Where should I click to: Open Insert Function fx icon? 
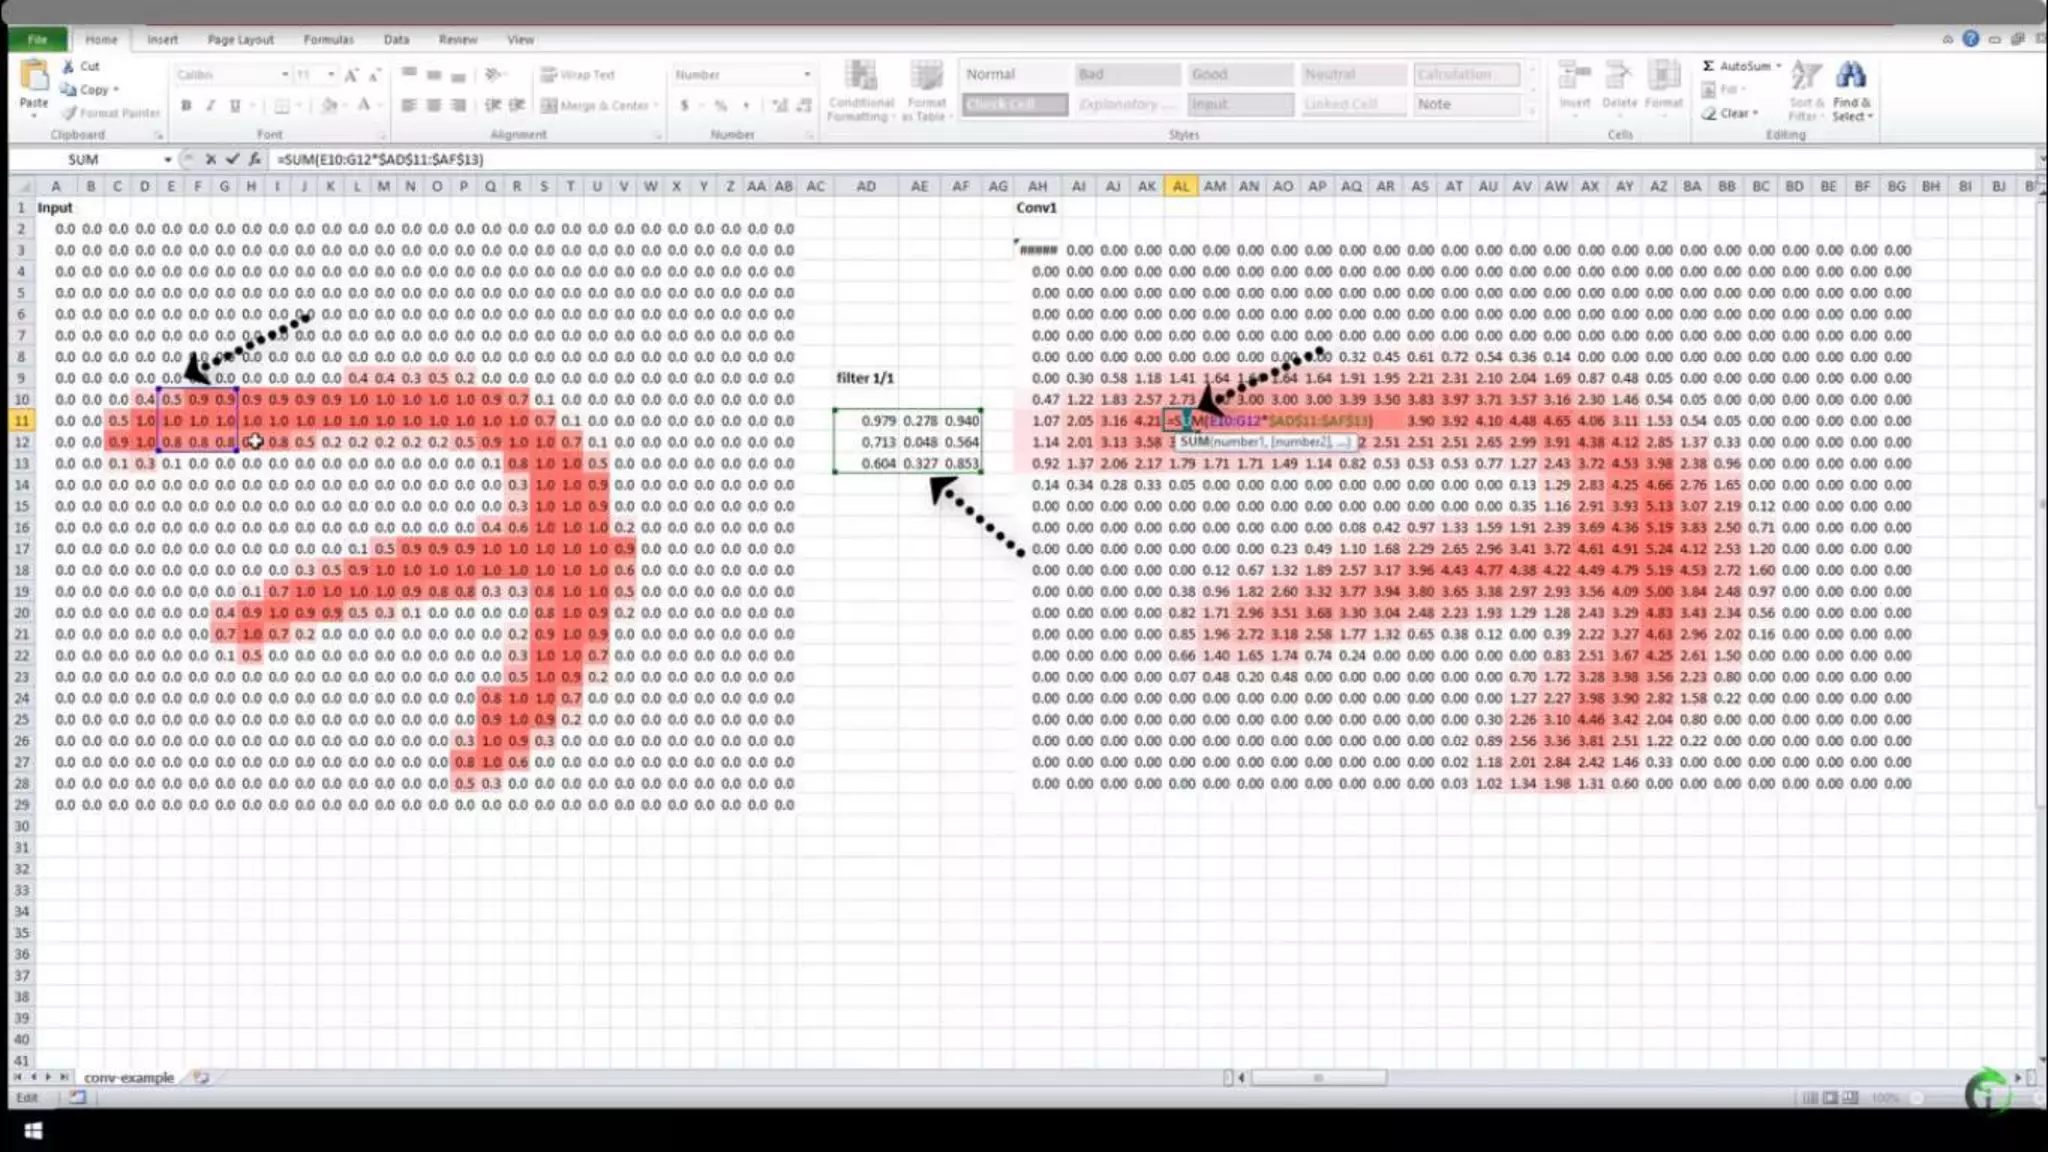point(255,159)
